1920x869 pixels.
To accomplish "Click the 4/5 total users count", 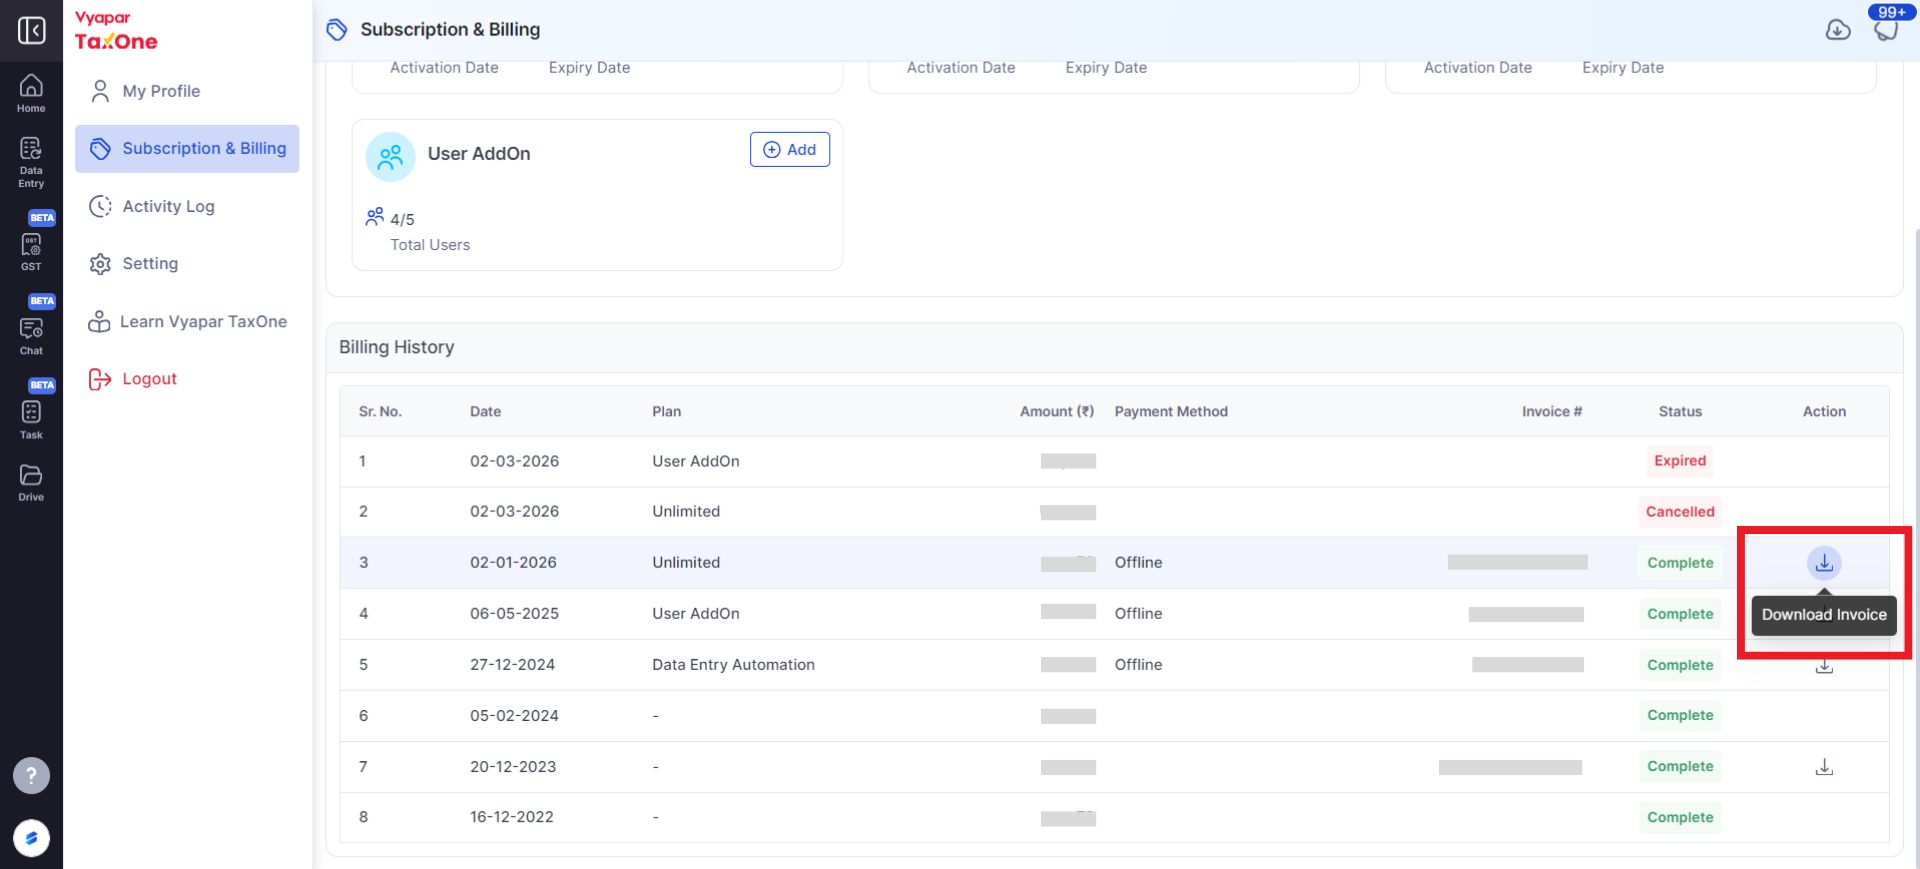I will [x=402, y=219].
